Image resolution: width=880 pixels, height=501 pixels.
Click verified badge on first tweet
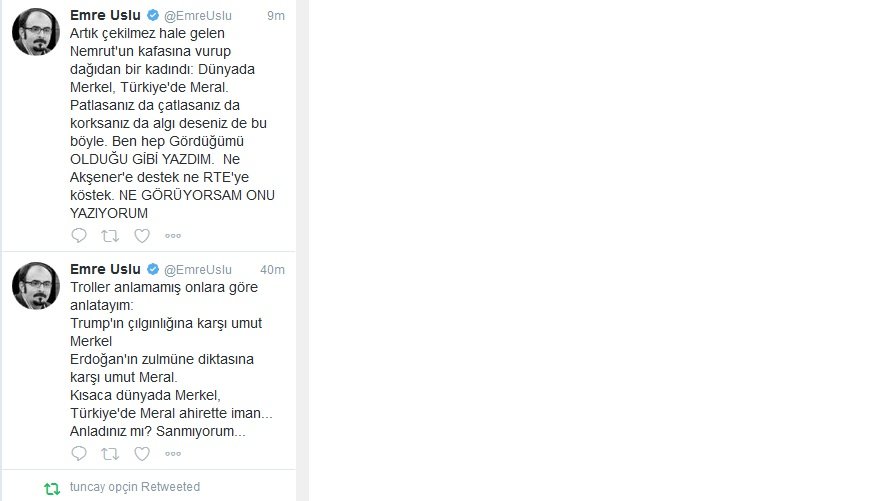point(153,15)
